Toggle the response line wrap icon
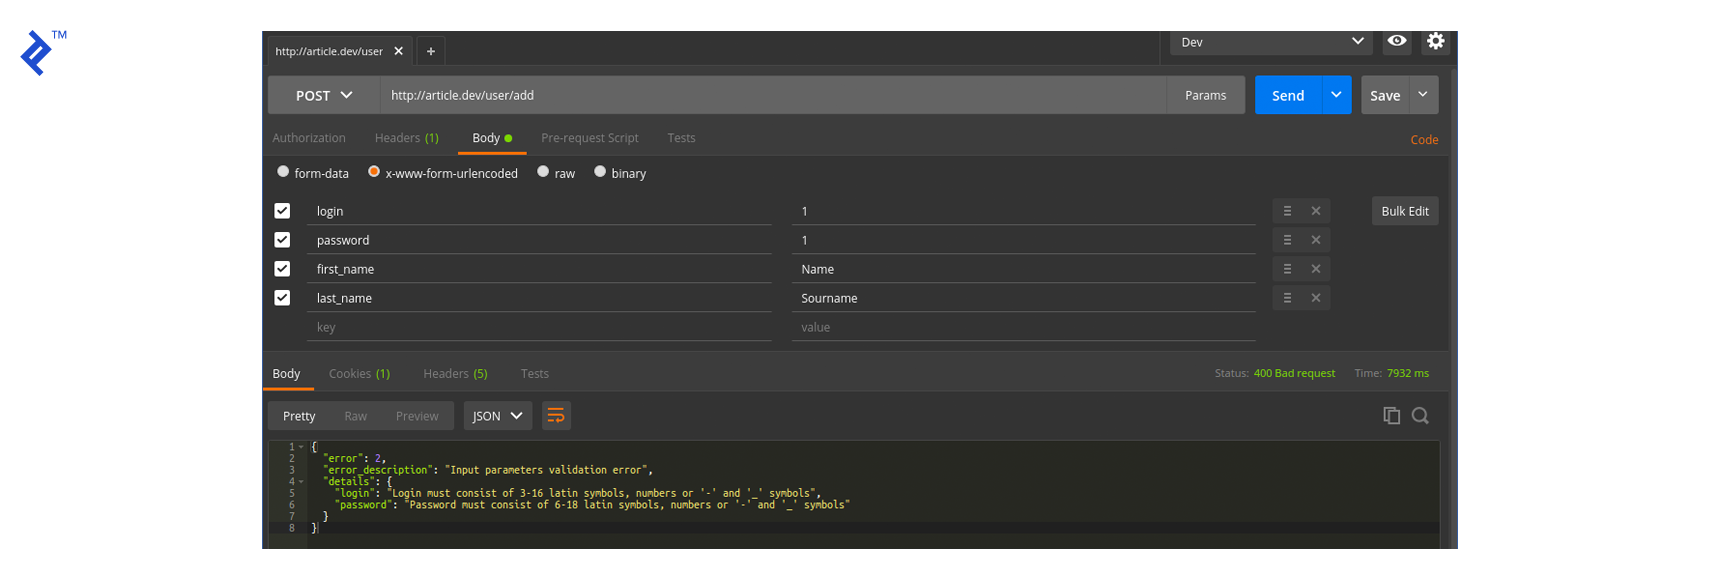Viewport: 1720px width, 580px height. (x=556, y=416)
